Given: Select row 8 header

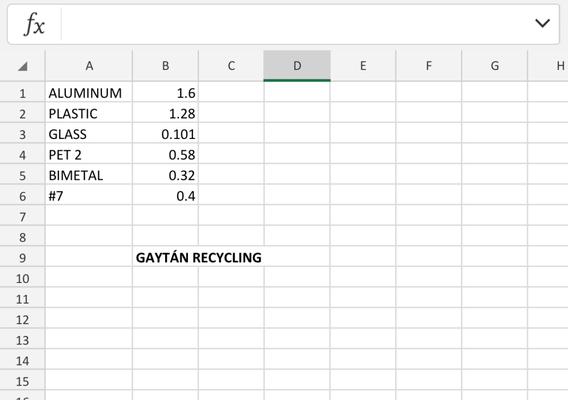Looking at the screenshot, I should [x=22, y=237].
